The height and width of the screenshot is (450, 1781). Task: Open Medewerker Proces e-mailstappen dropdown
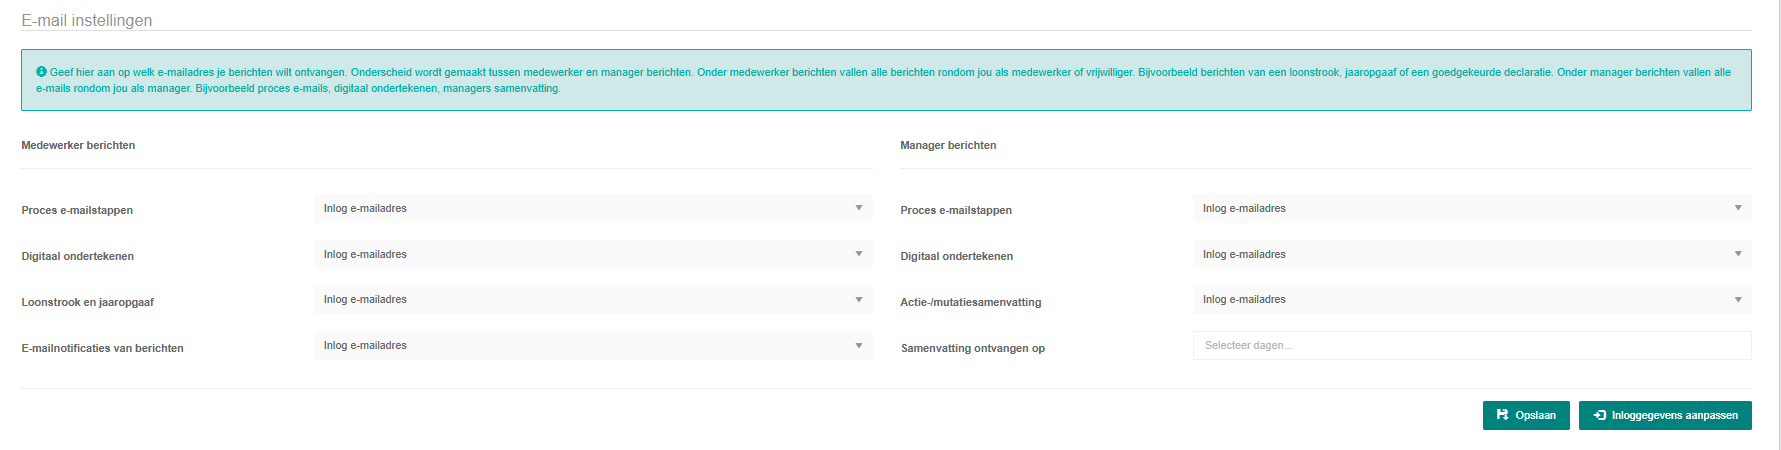pos(592,208)
